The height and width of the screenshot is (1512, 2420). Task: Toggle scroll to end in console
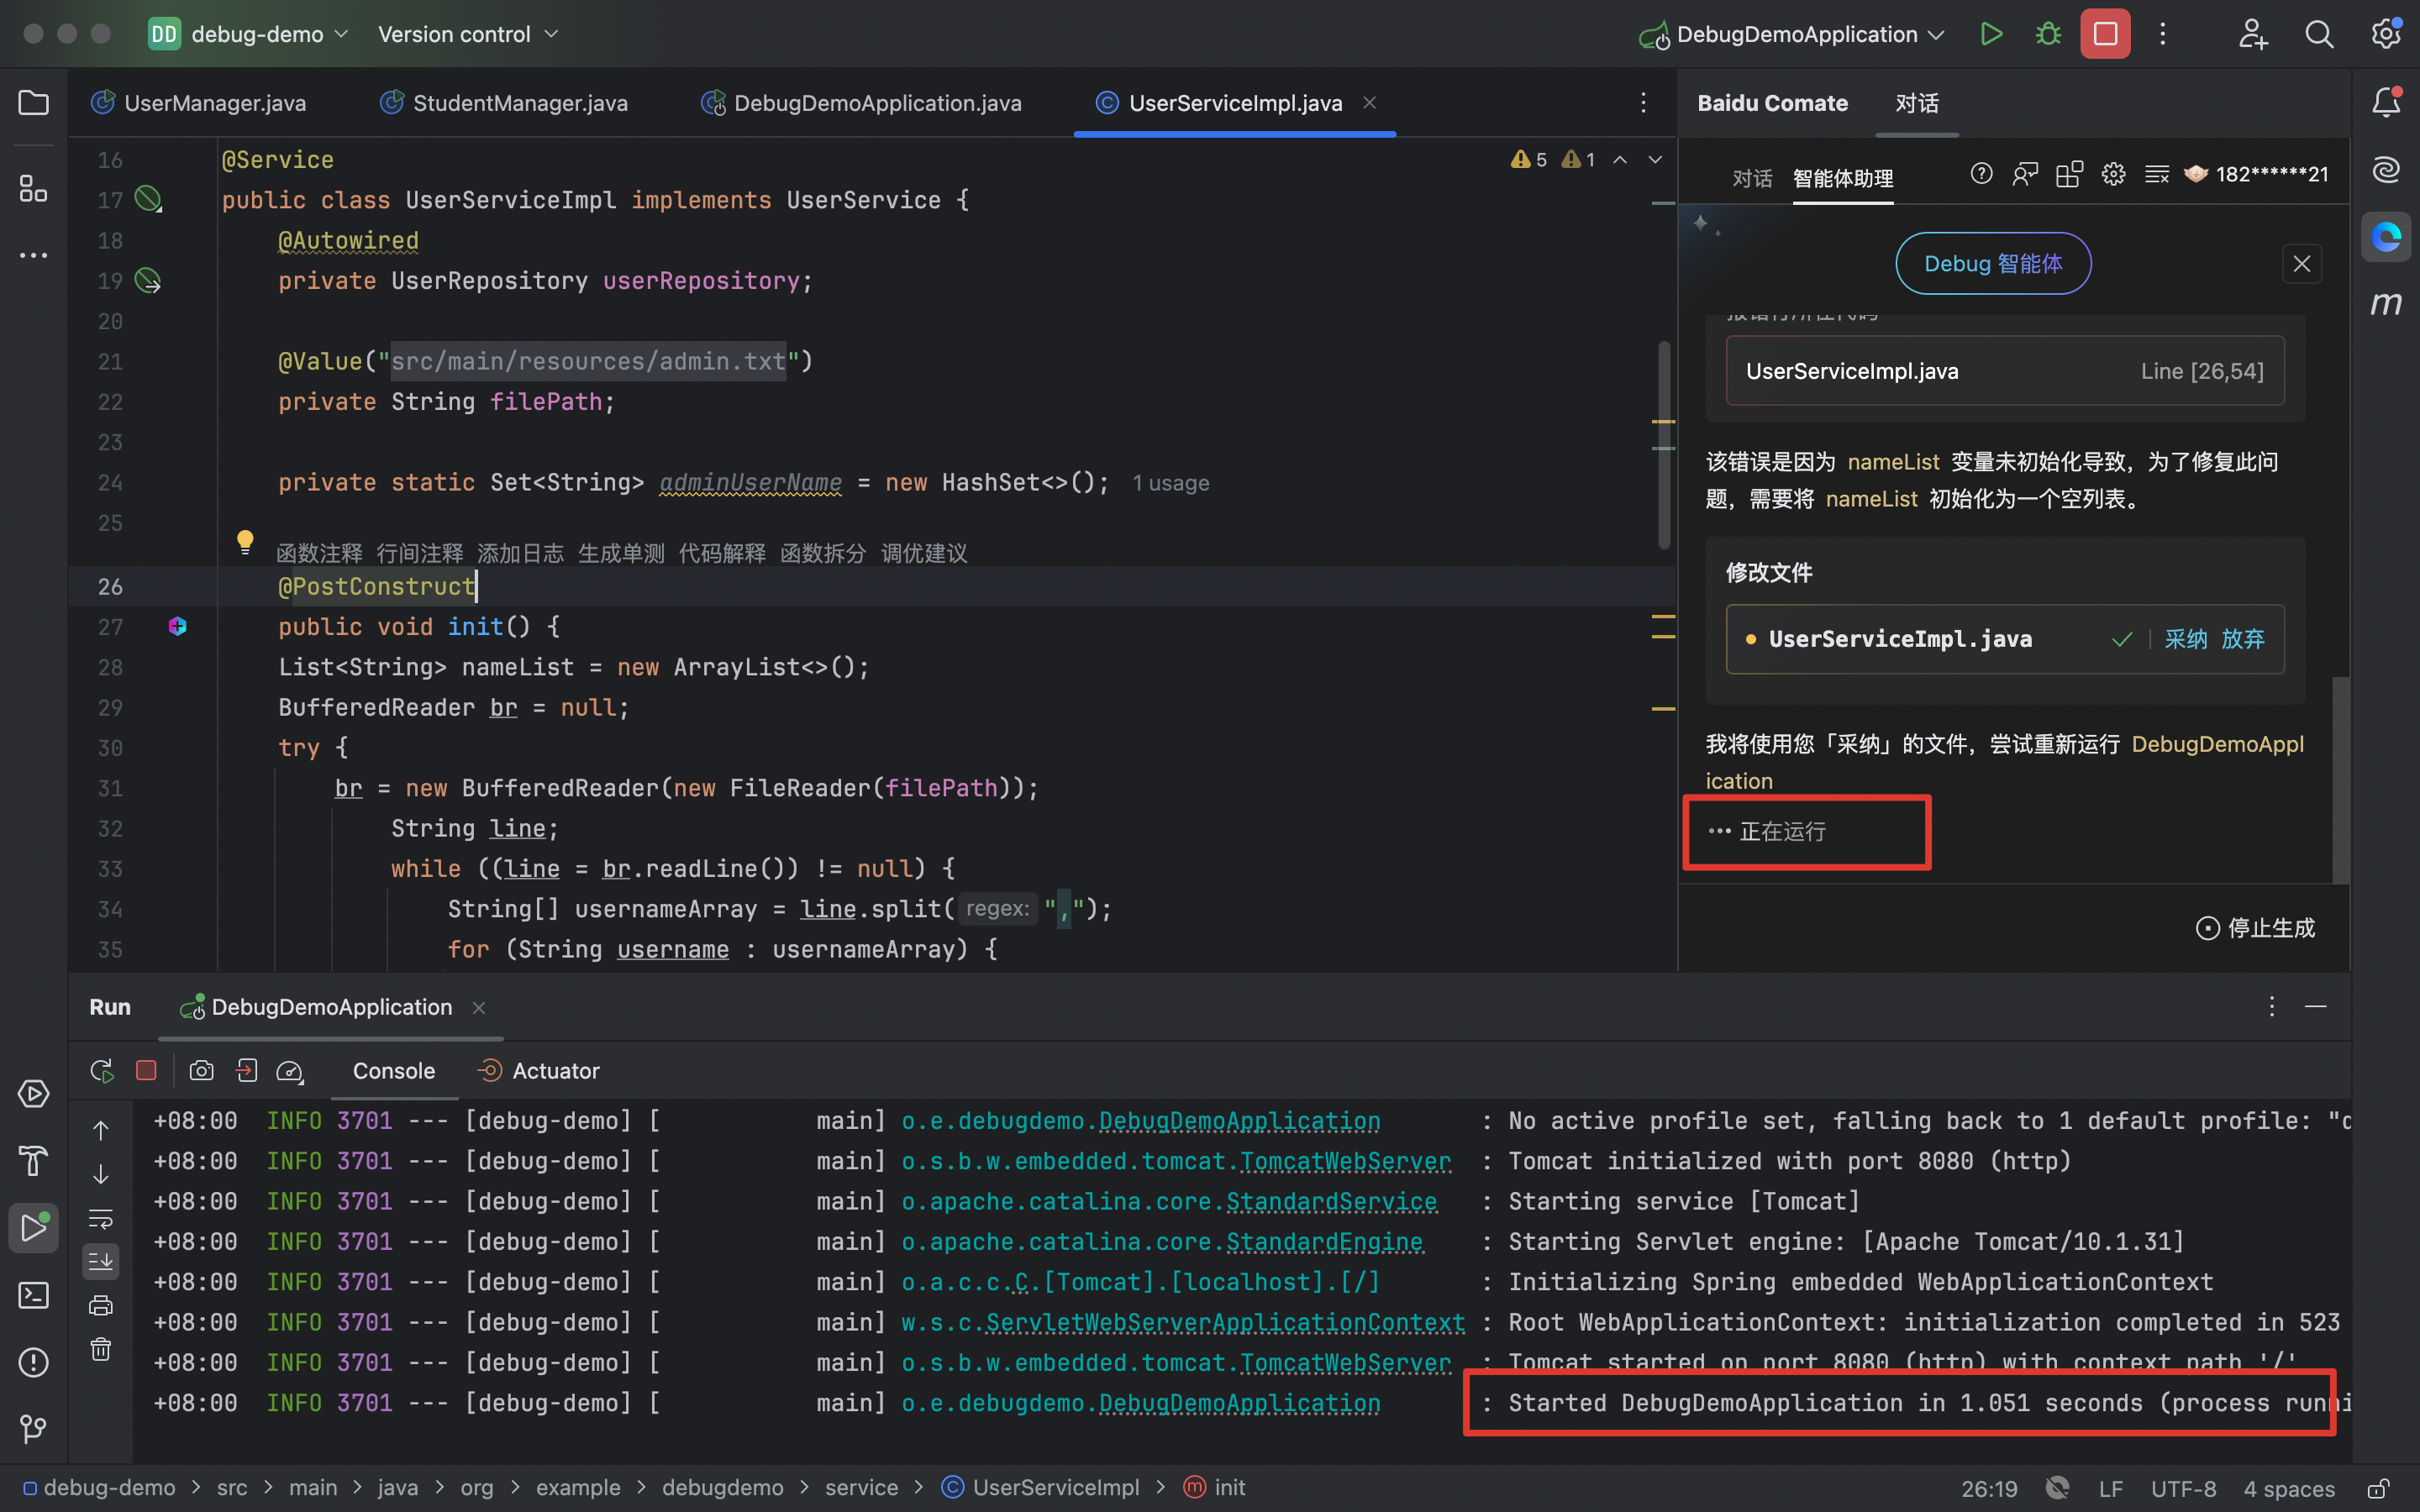(x=101, y=1261)
